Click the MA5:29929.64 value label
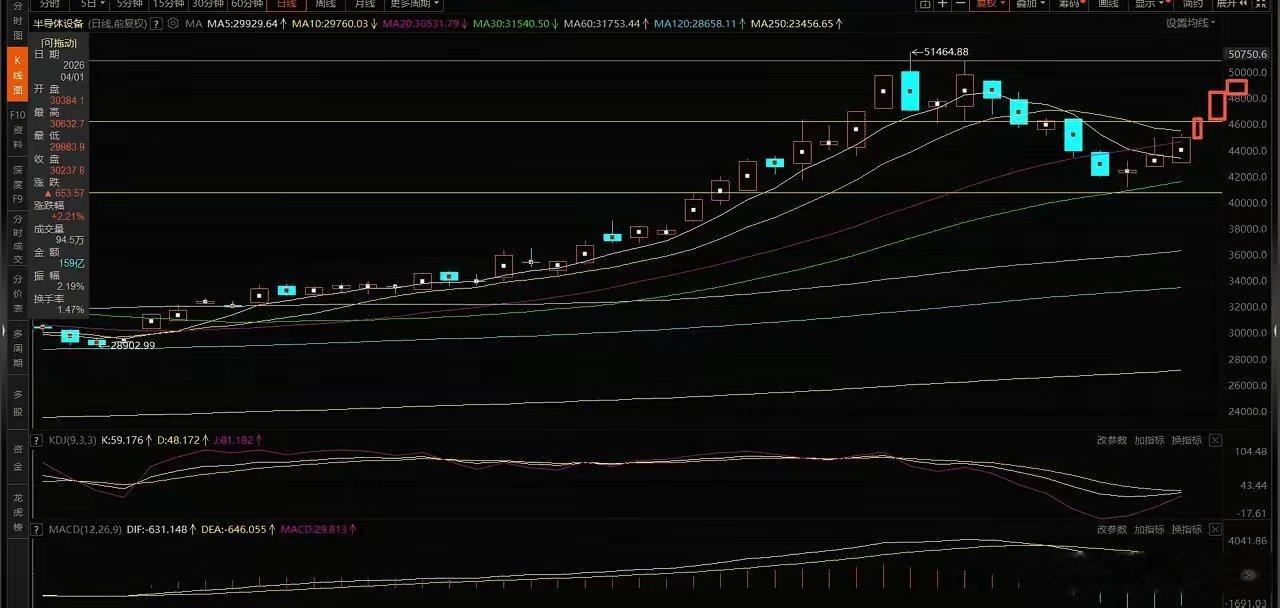1280x608 pixels. click(x=245, y=23)
